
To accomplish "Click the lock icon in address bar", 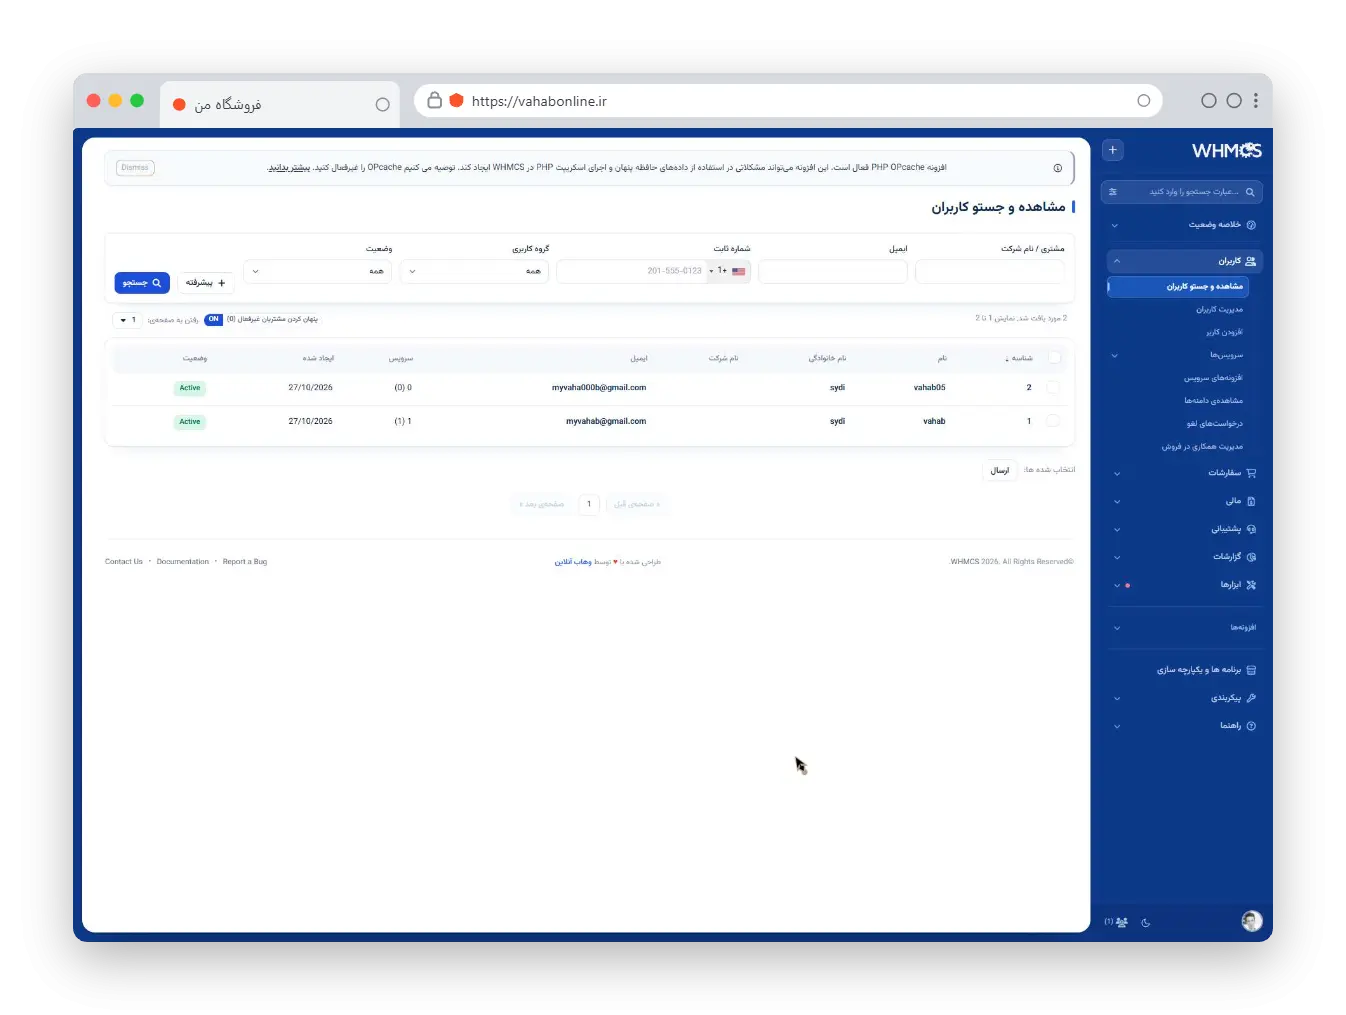I will [434, 100].
